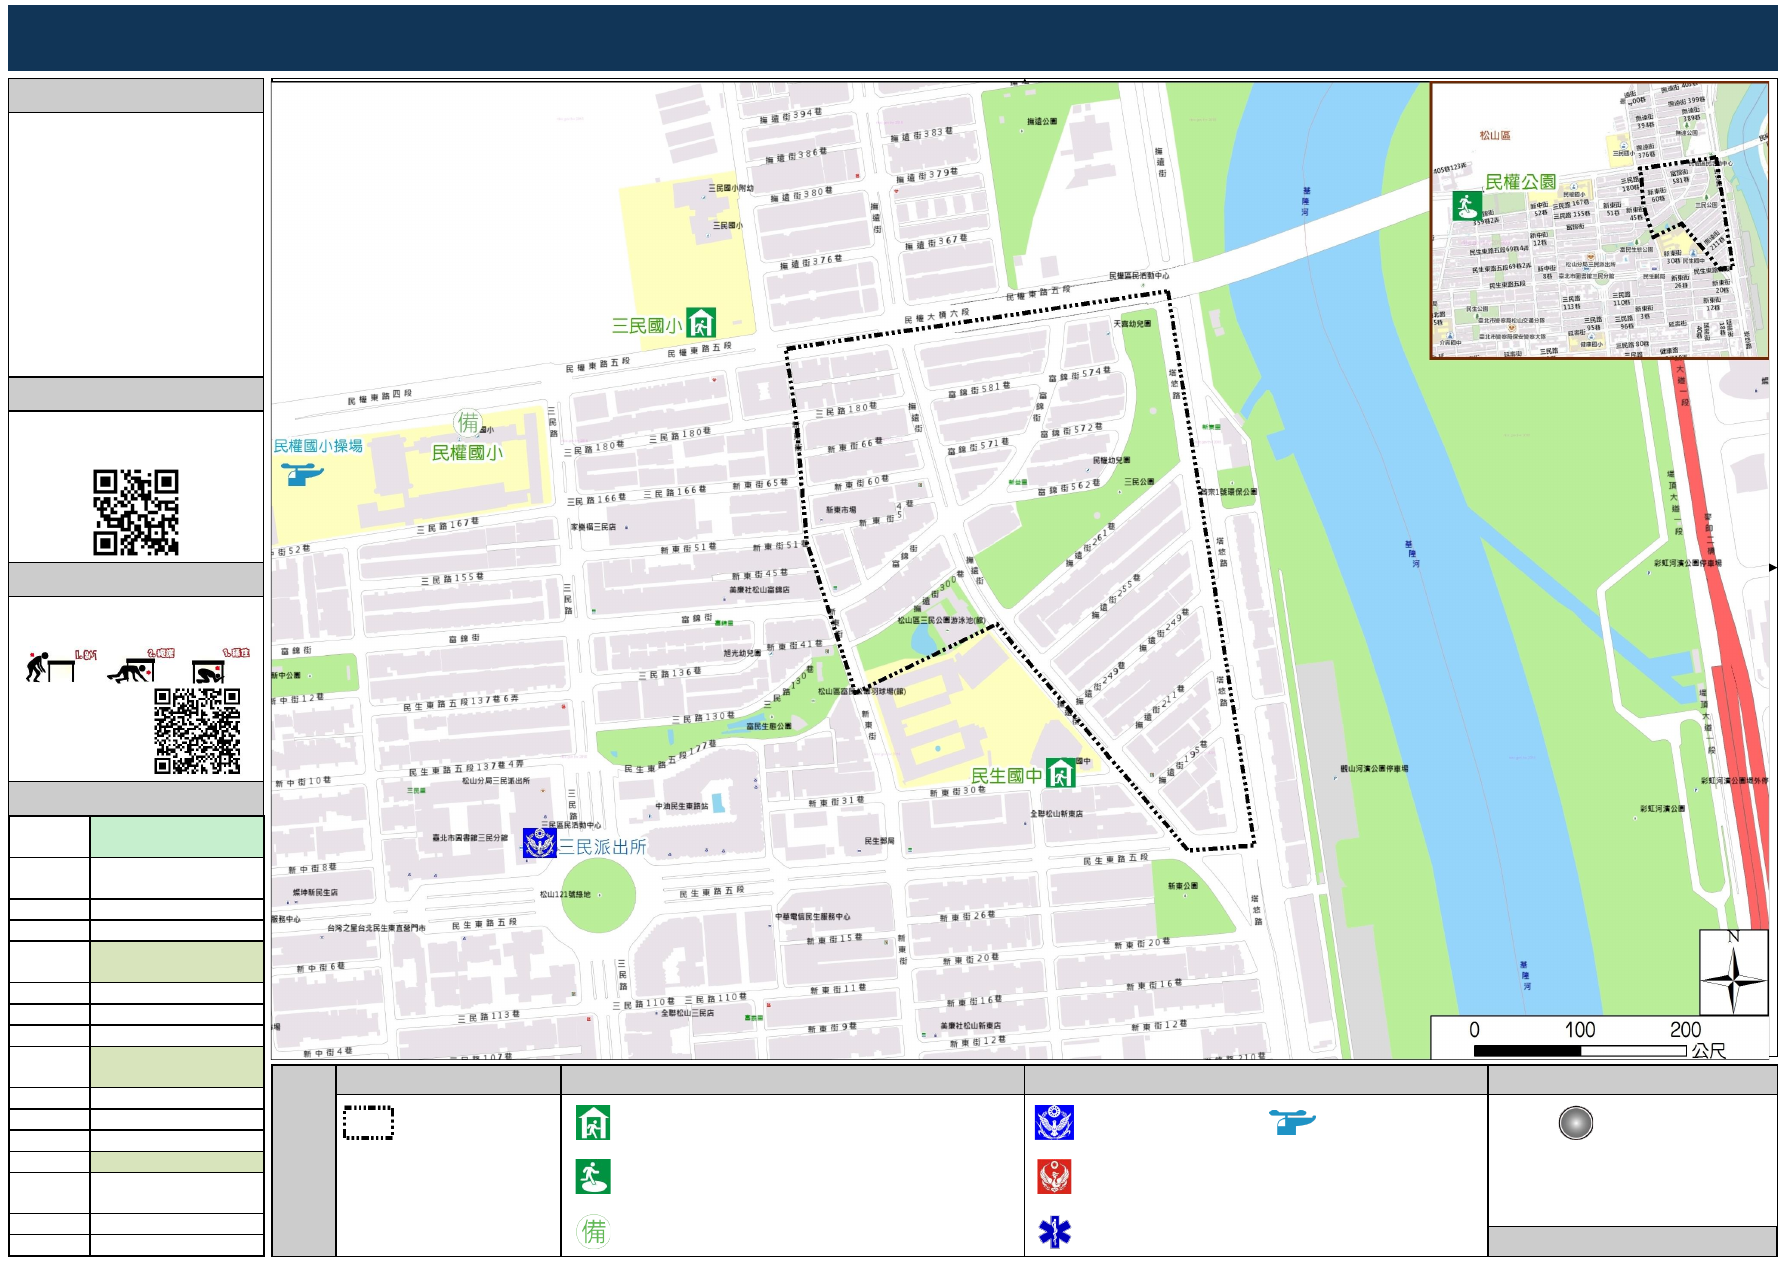1786x1263 pixels.
Task: Click the topmost light-green cell in left table
Action: coord(177,837)
